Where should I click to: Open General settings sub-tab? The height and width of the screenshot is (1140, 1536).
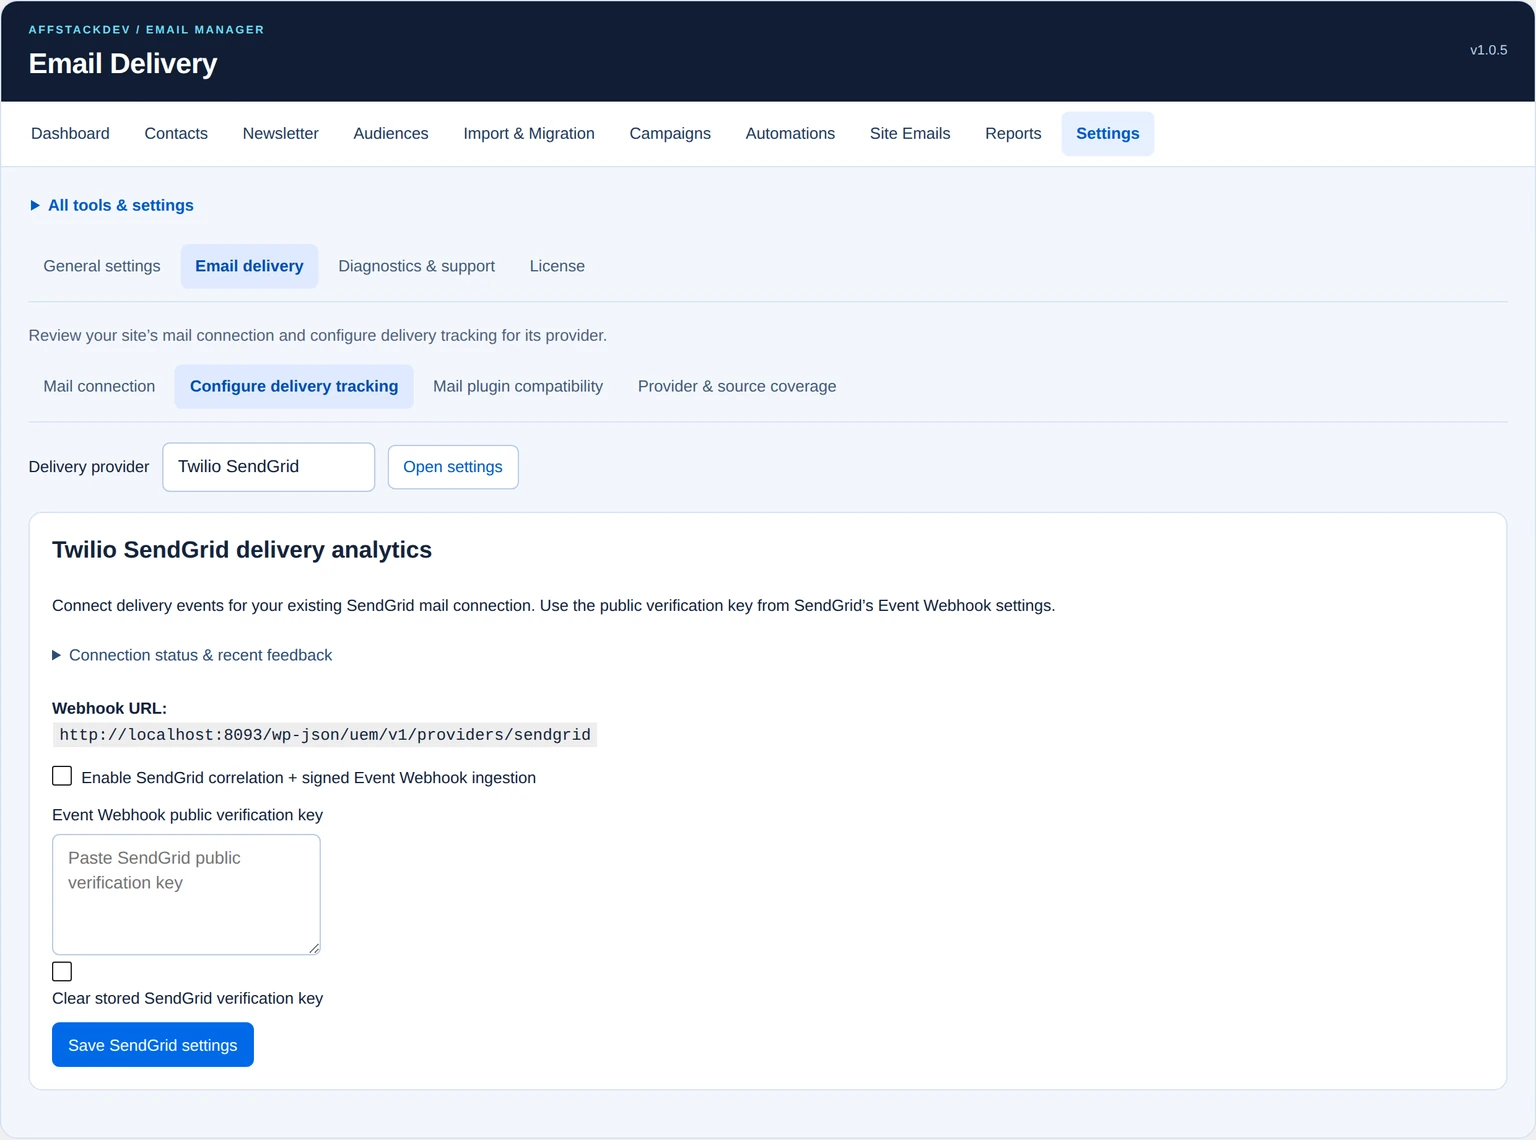(102, 266)
